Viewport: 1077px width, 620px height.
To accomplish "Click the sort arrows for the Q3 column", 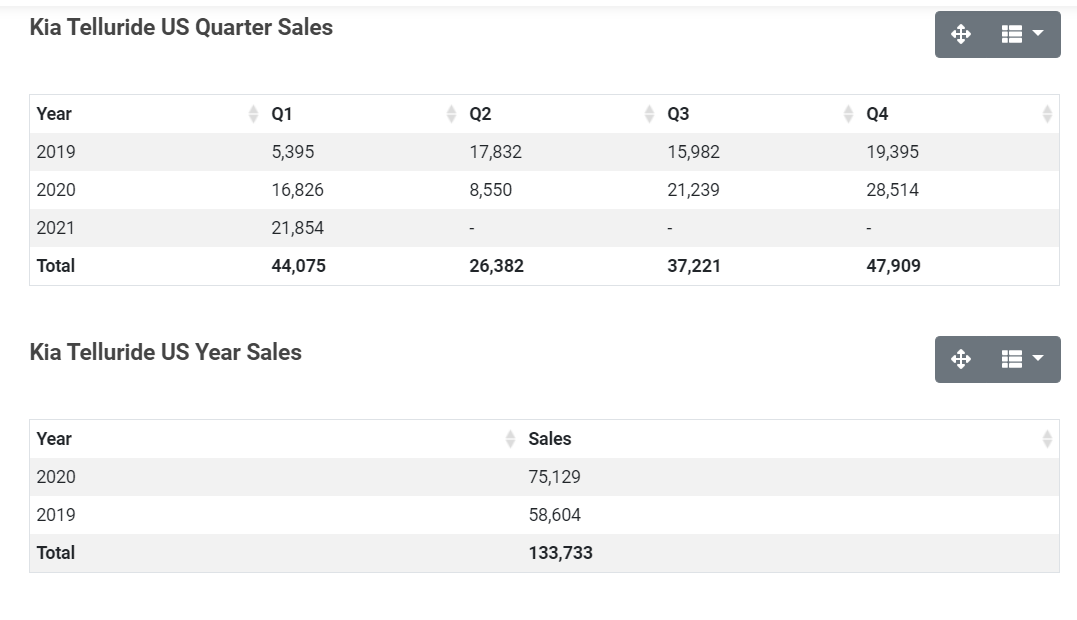I will pyautogui.click(x=848, y=114).
